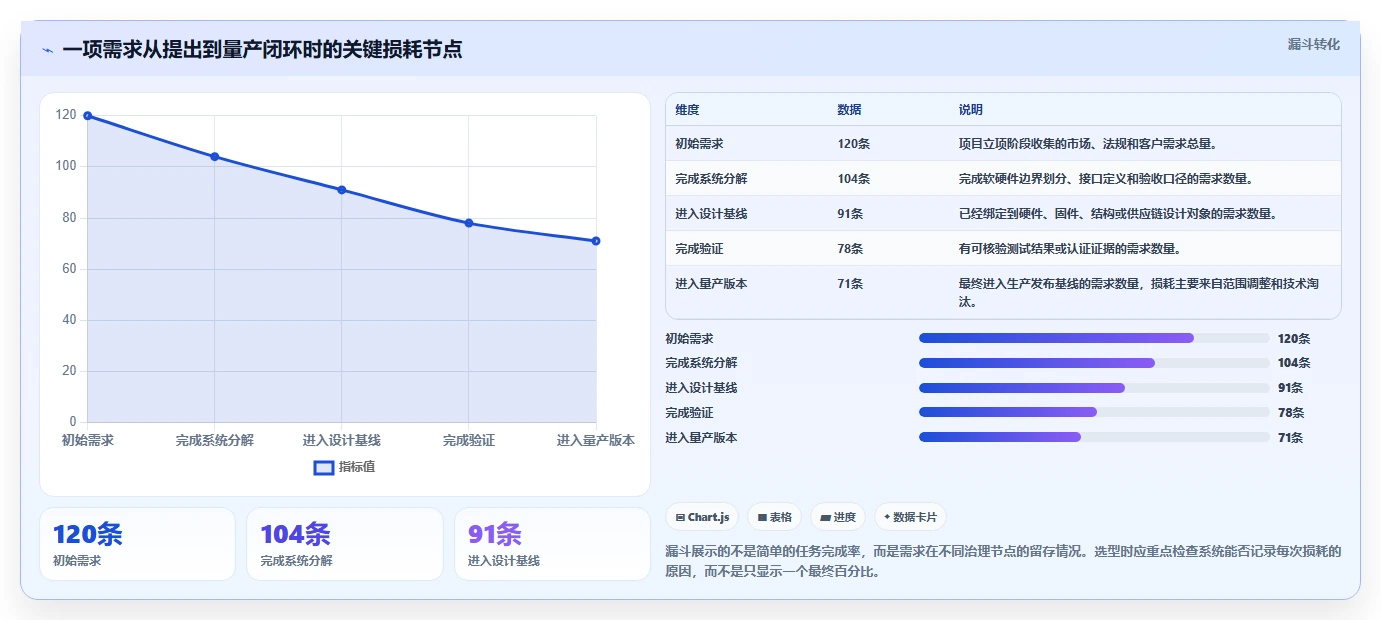Click the card title 一项需求从提出到量产闭环时的关键损耗节点
Screen dimensions: 1381x620
[x=262, y=50]
